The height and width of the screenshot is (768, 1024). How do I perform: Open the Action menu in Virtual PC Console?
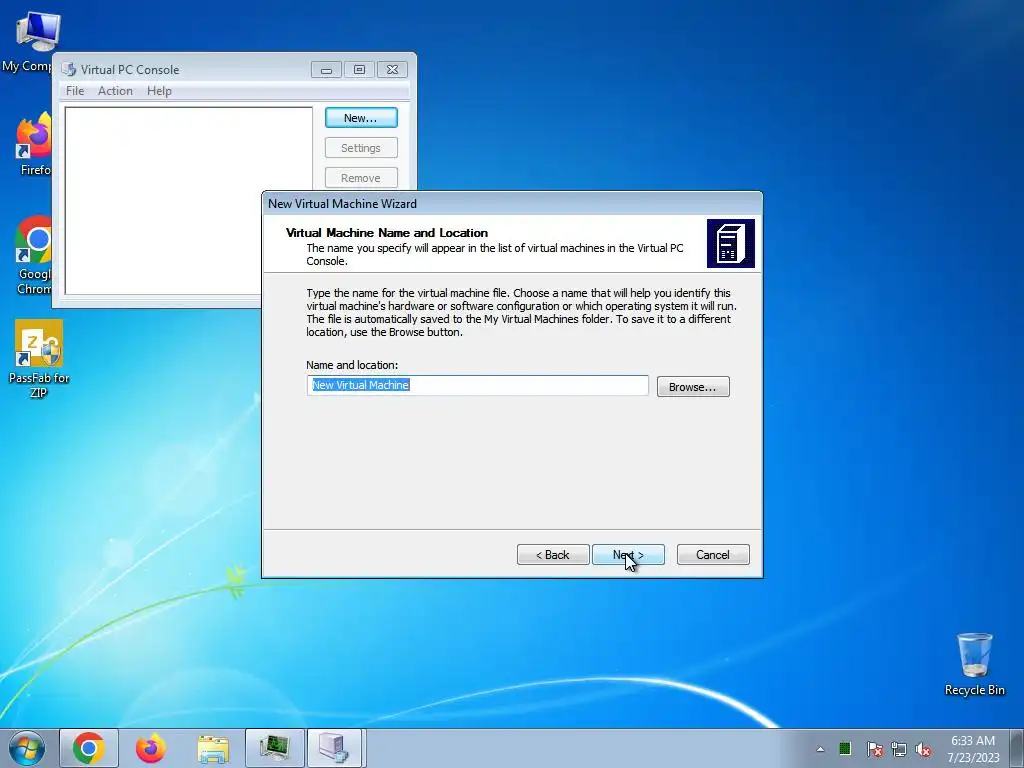(115, 91)
